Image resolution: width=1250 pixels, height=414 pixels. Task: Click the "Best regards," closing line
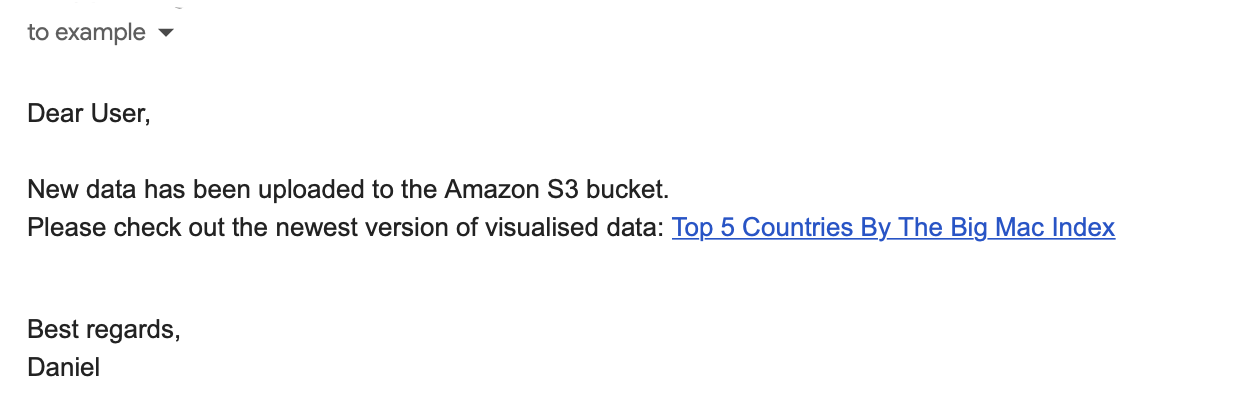[x=104, y=329]
